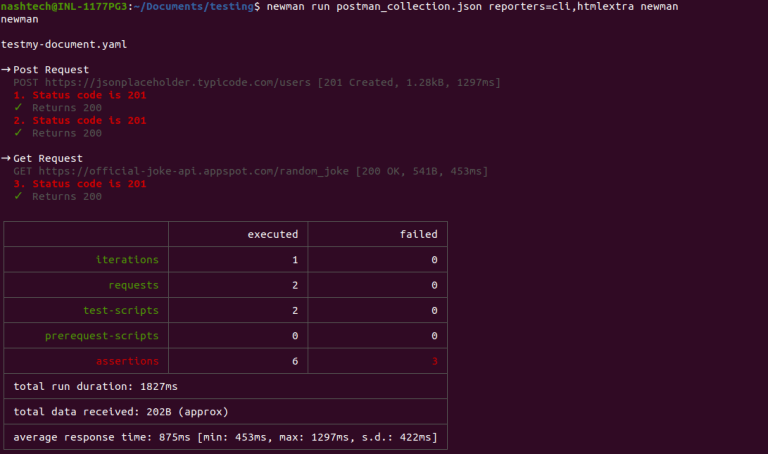Click the average response time line
768x454 pixels.
(225, 437)
